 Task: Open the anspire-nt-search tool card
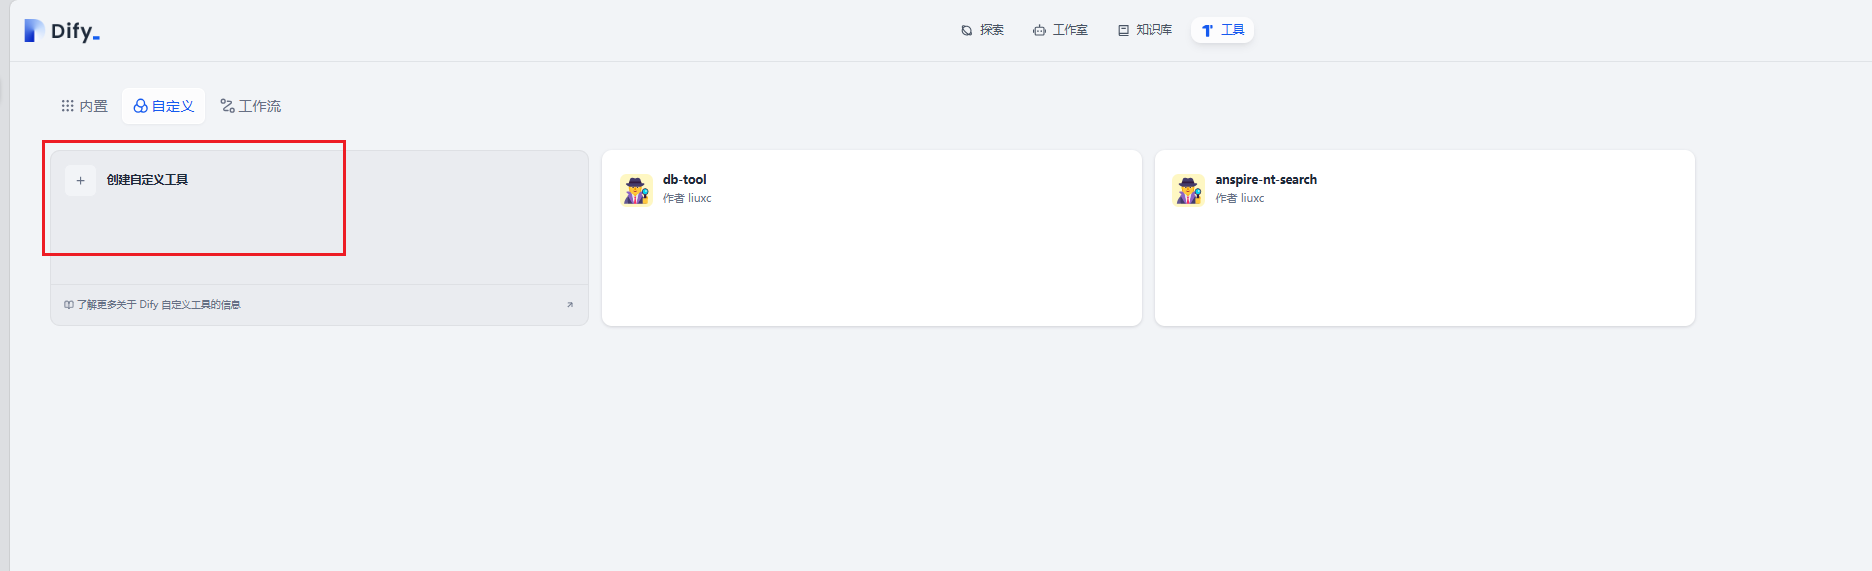1424,238
